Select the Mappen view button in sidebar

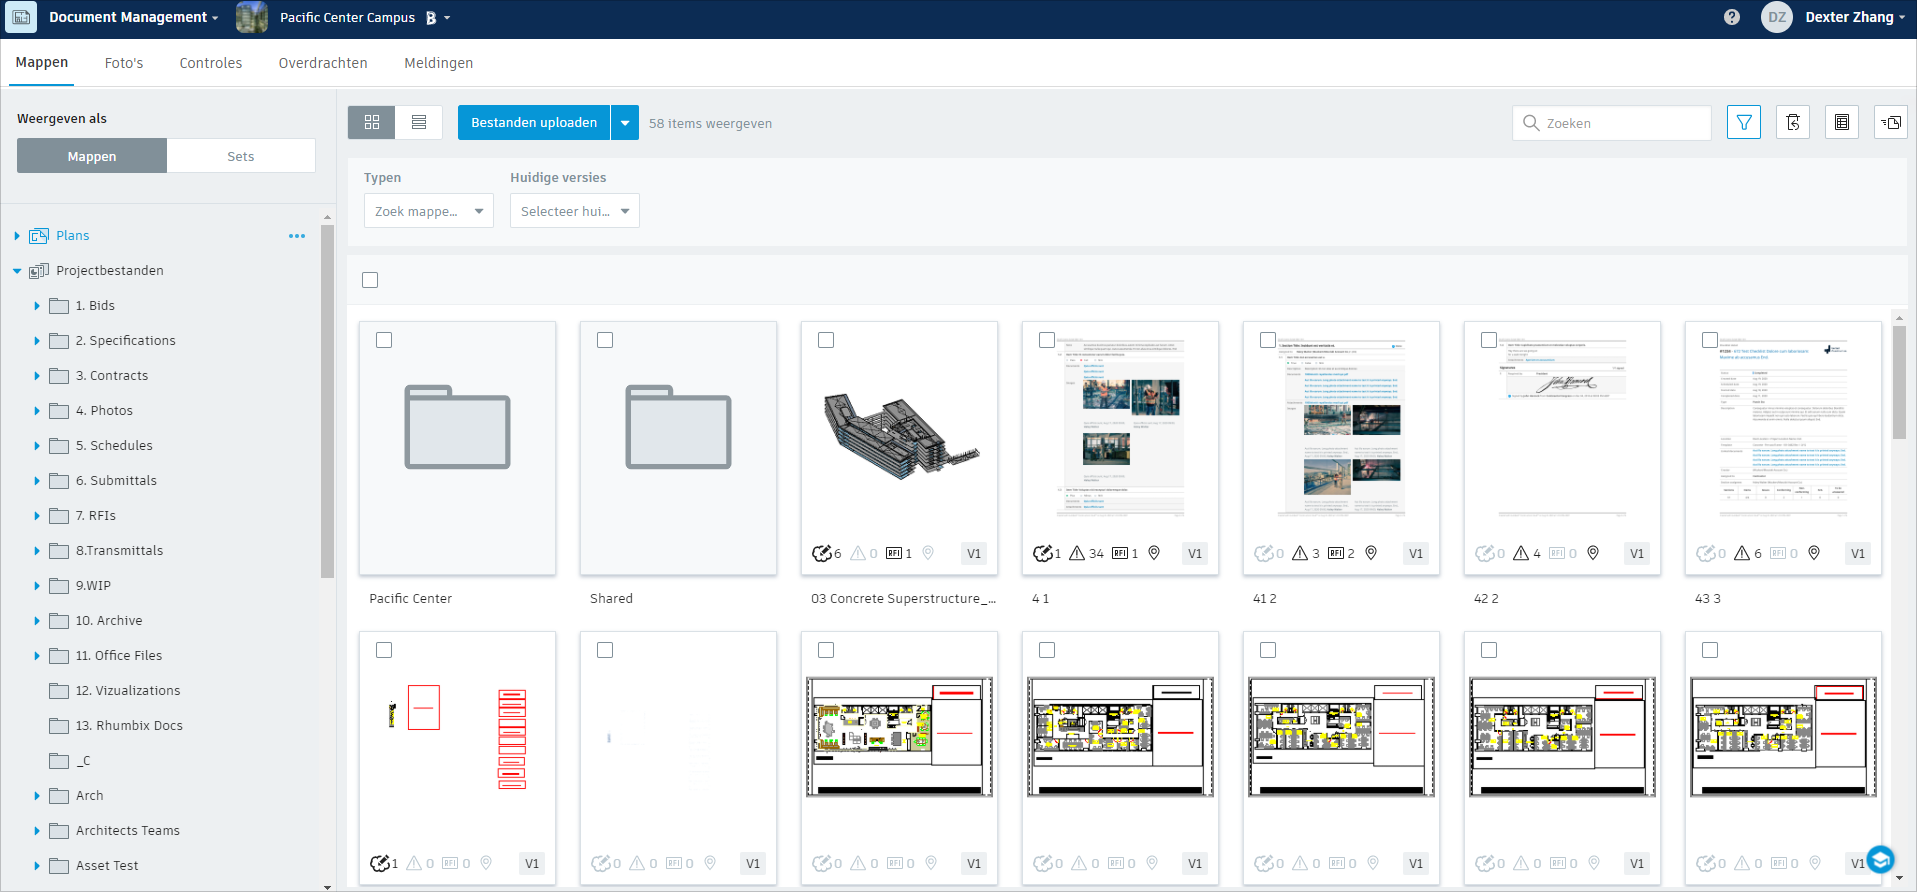click(x=92, y=156)
